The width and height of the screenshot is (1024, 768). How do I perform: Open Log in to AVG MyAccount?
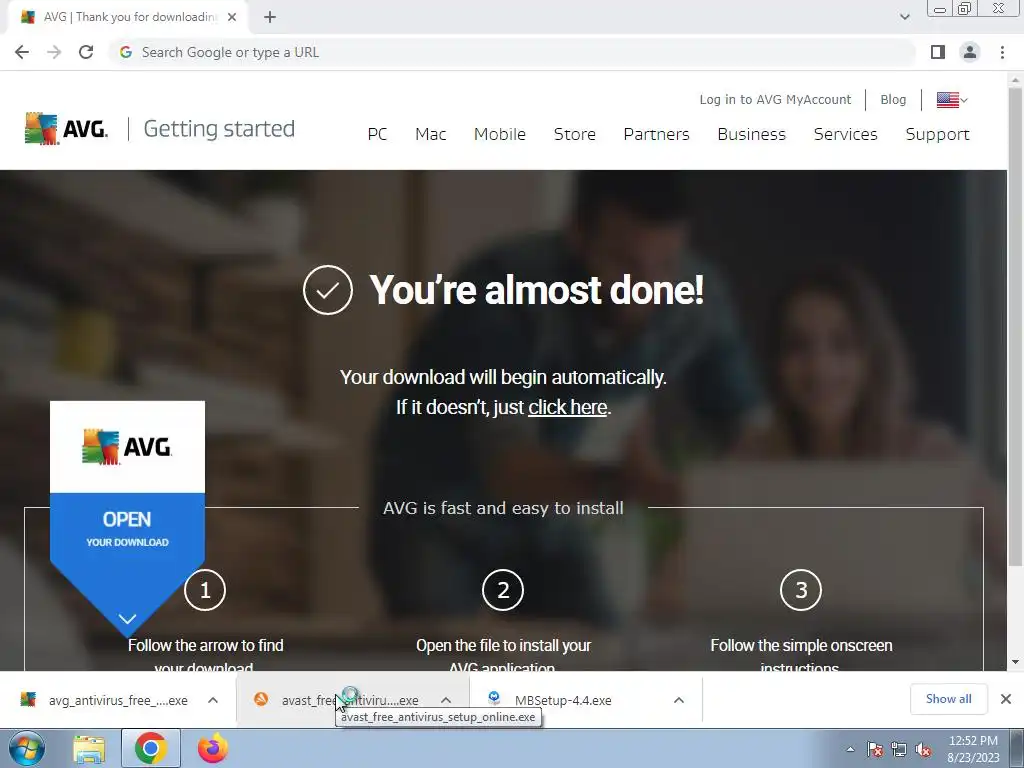tap(775, 99)
